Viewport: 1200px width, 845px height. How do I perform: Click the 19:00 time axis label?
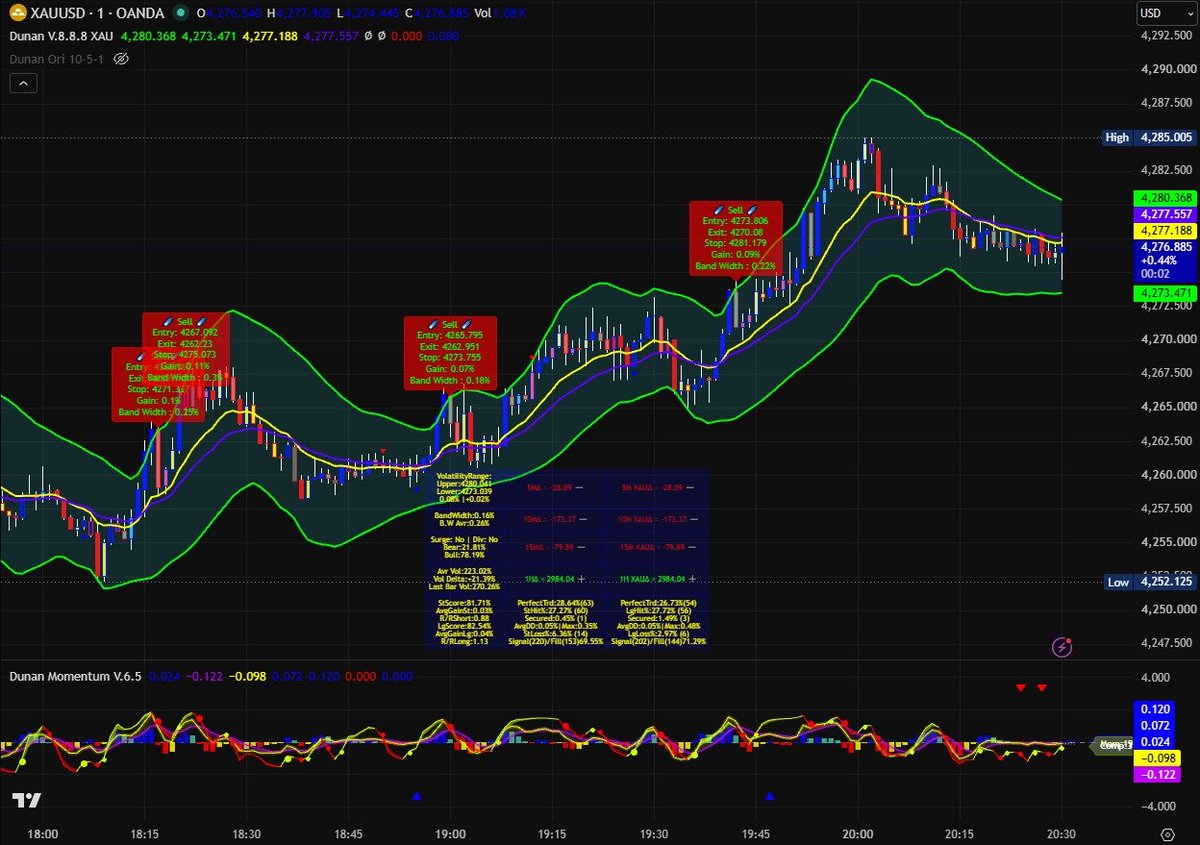(450, 832)
